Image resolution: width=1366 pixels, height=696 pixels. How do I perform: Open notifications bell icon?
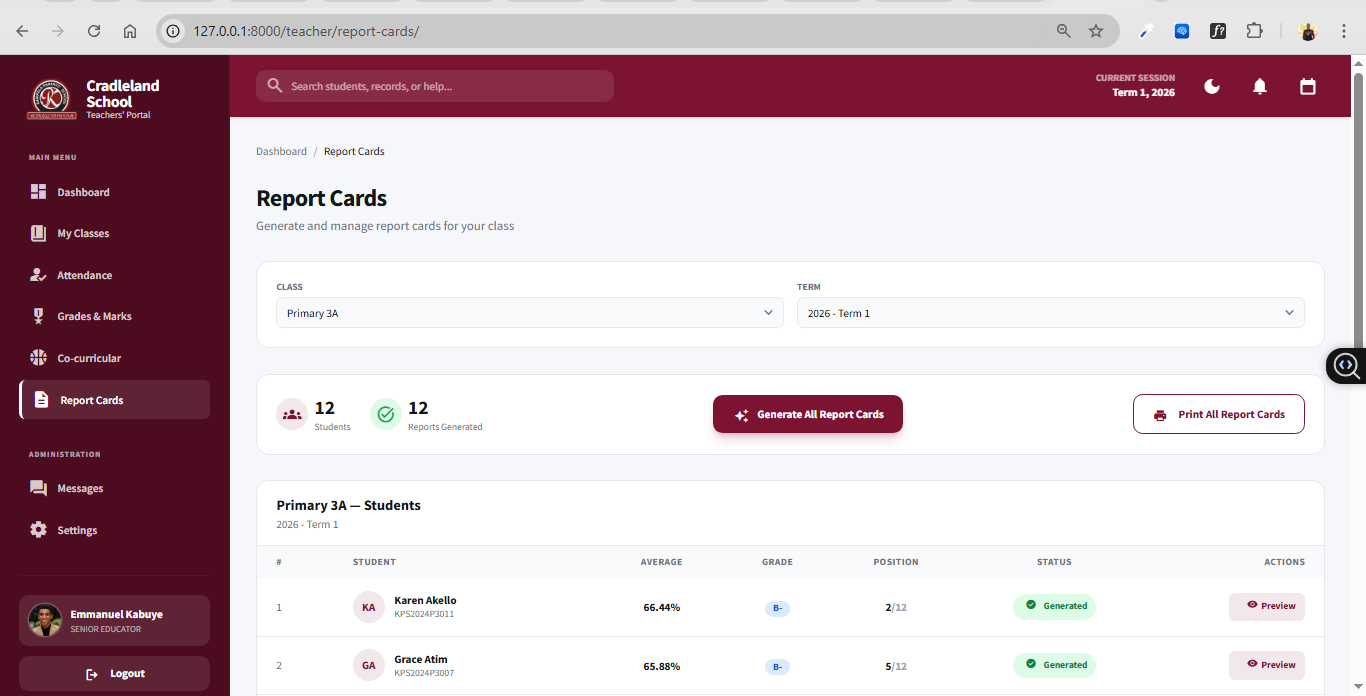tap(1260, 87)
